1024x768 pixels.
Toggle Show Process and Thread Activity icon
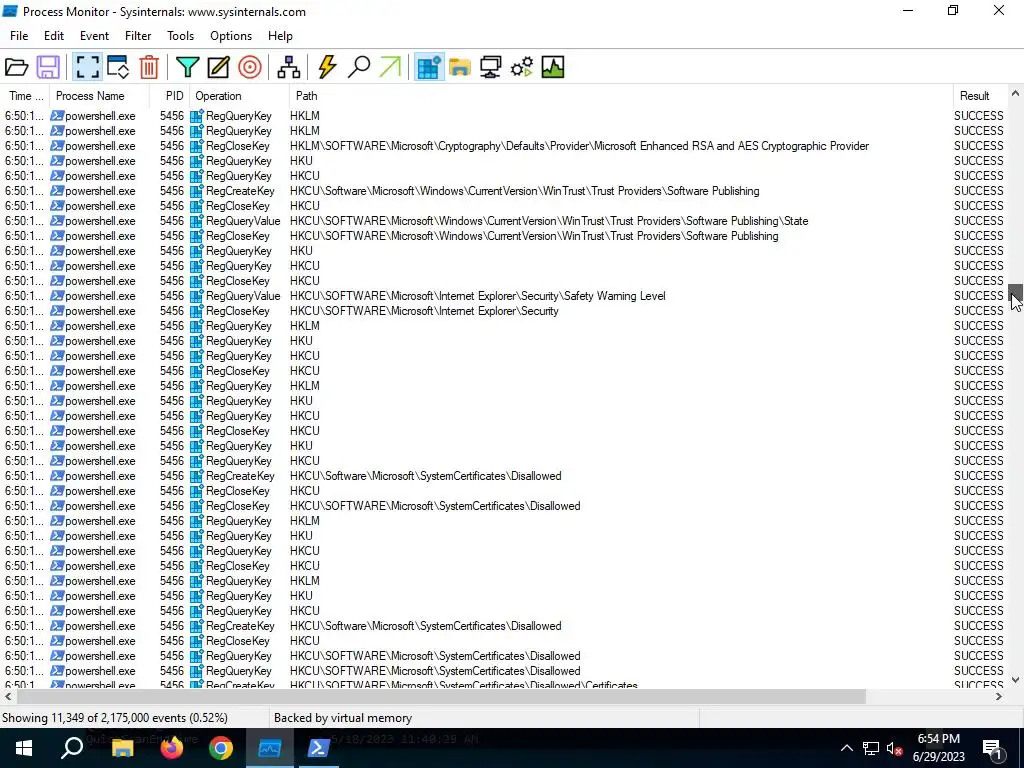522,67
